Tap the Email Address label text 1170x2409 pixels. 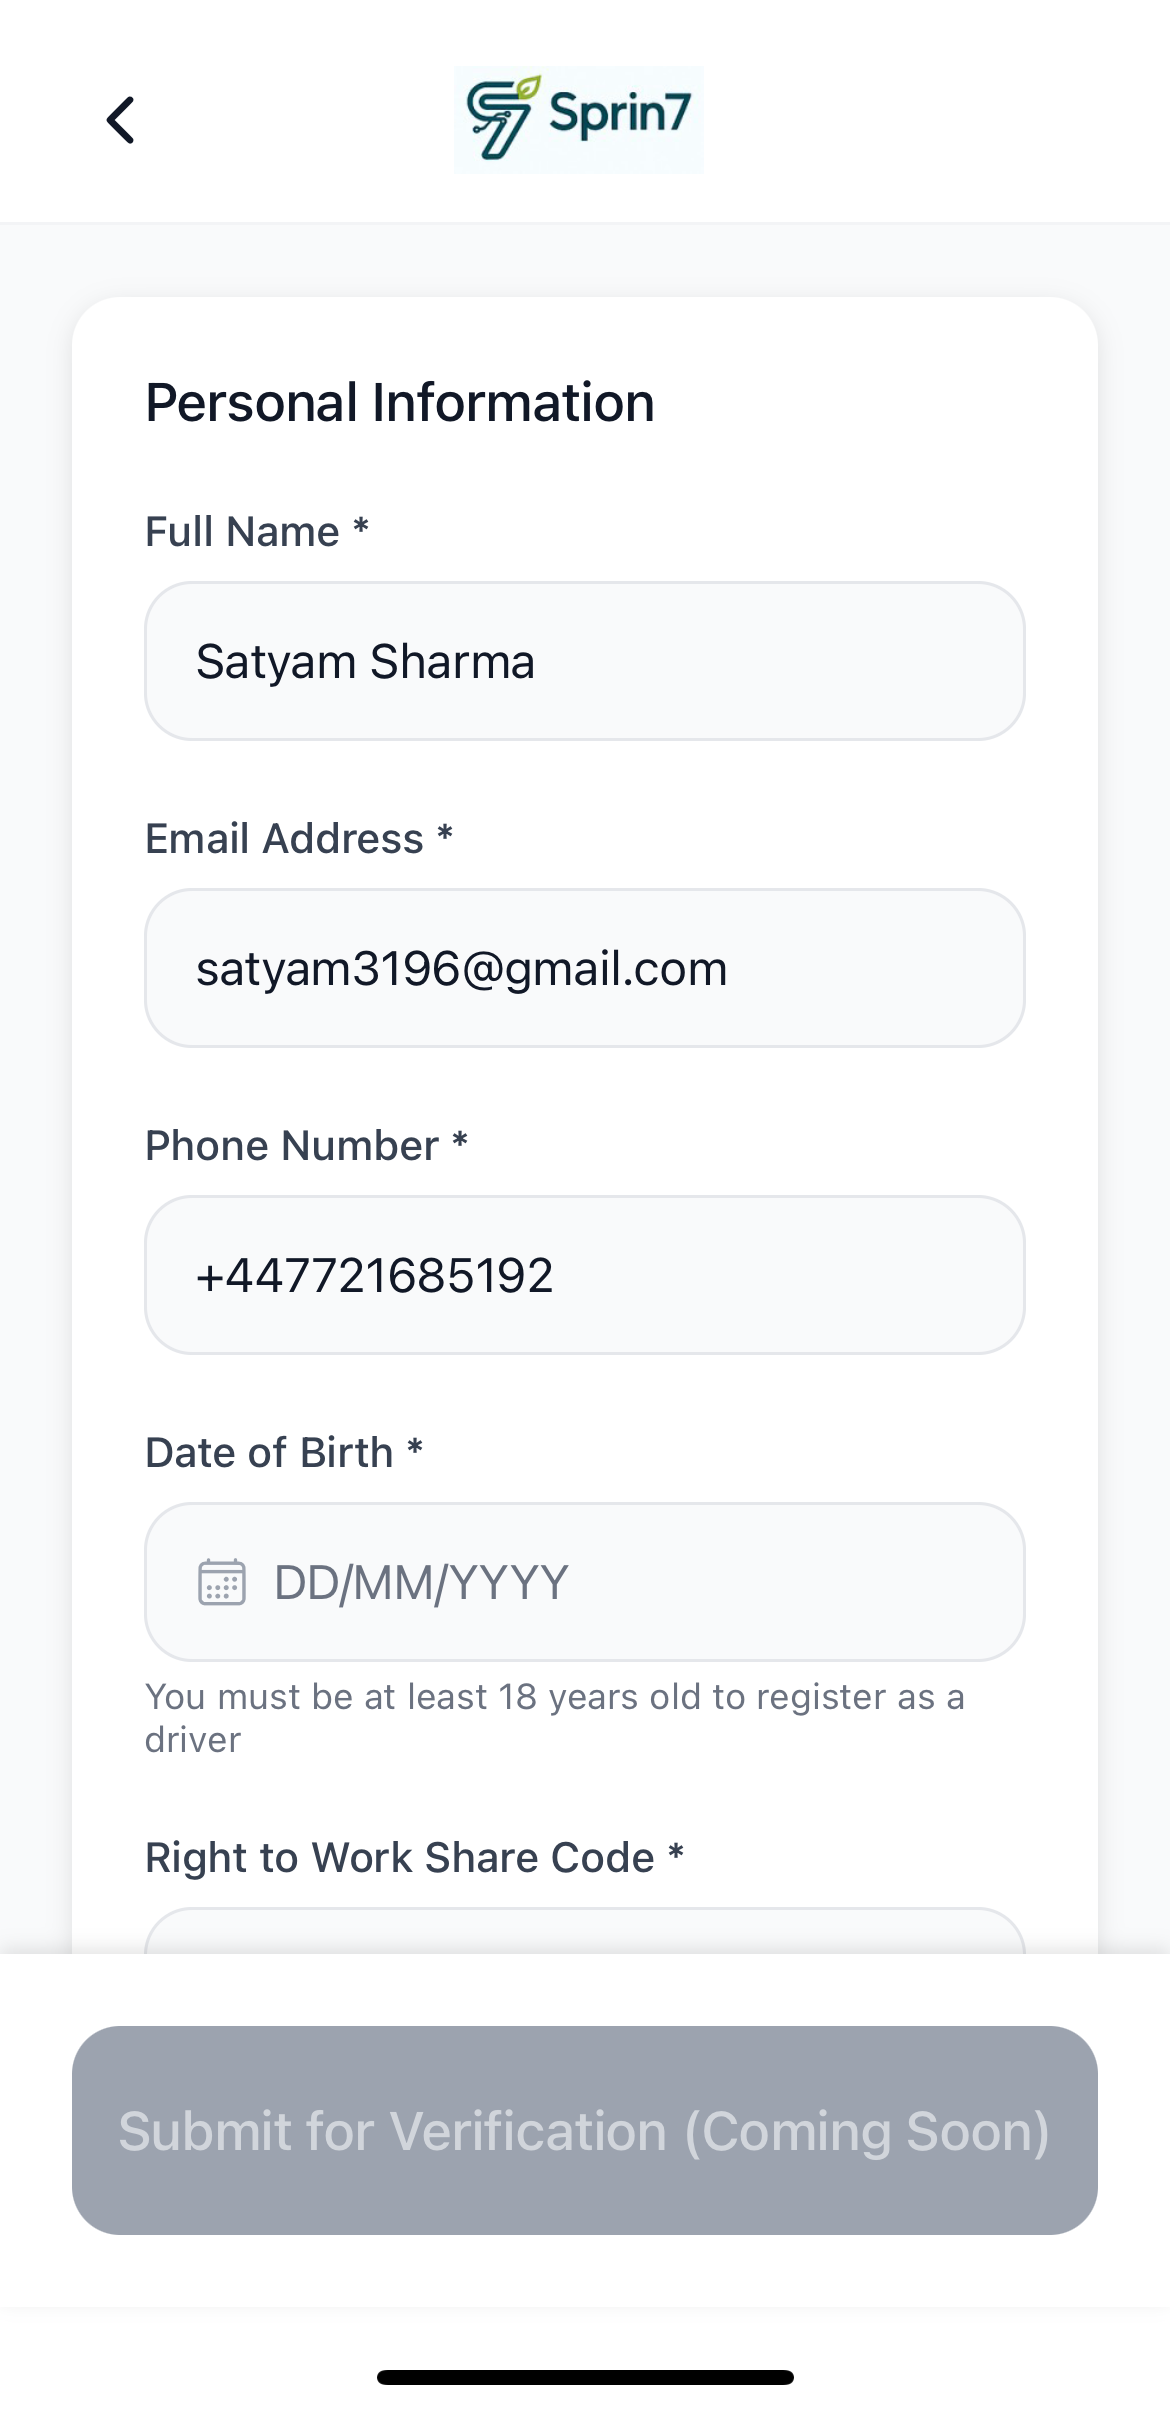point(284,839)
